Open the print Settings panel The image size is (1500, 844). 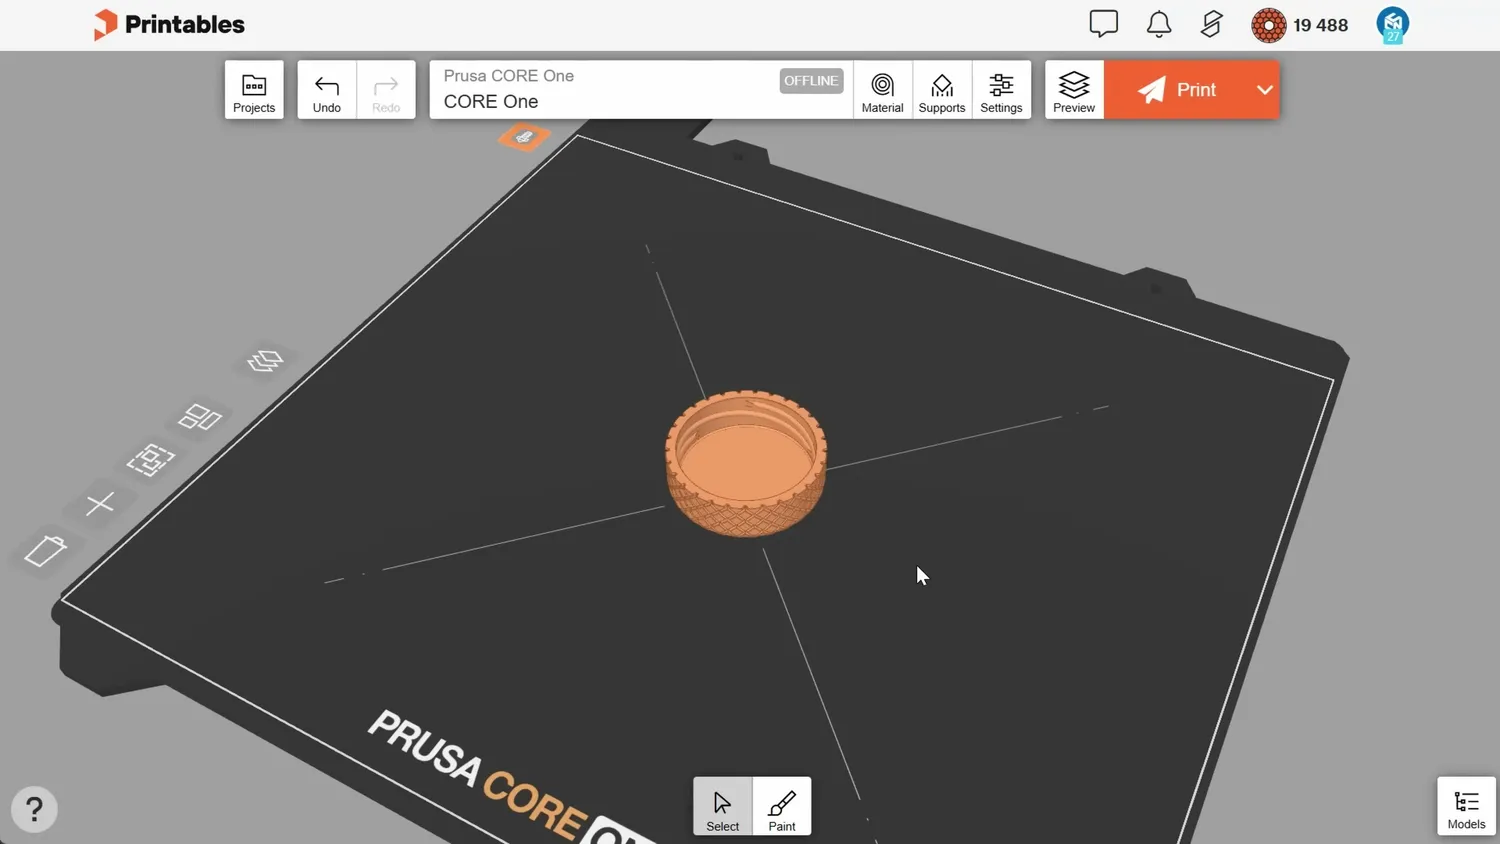click(x=1001, y=90)
